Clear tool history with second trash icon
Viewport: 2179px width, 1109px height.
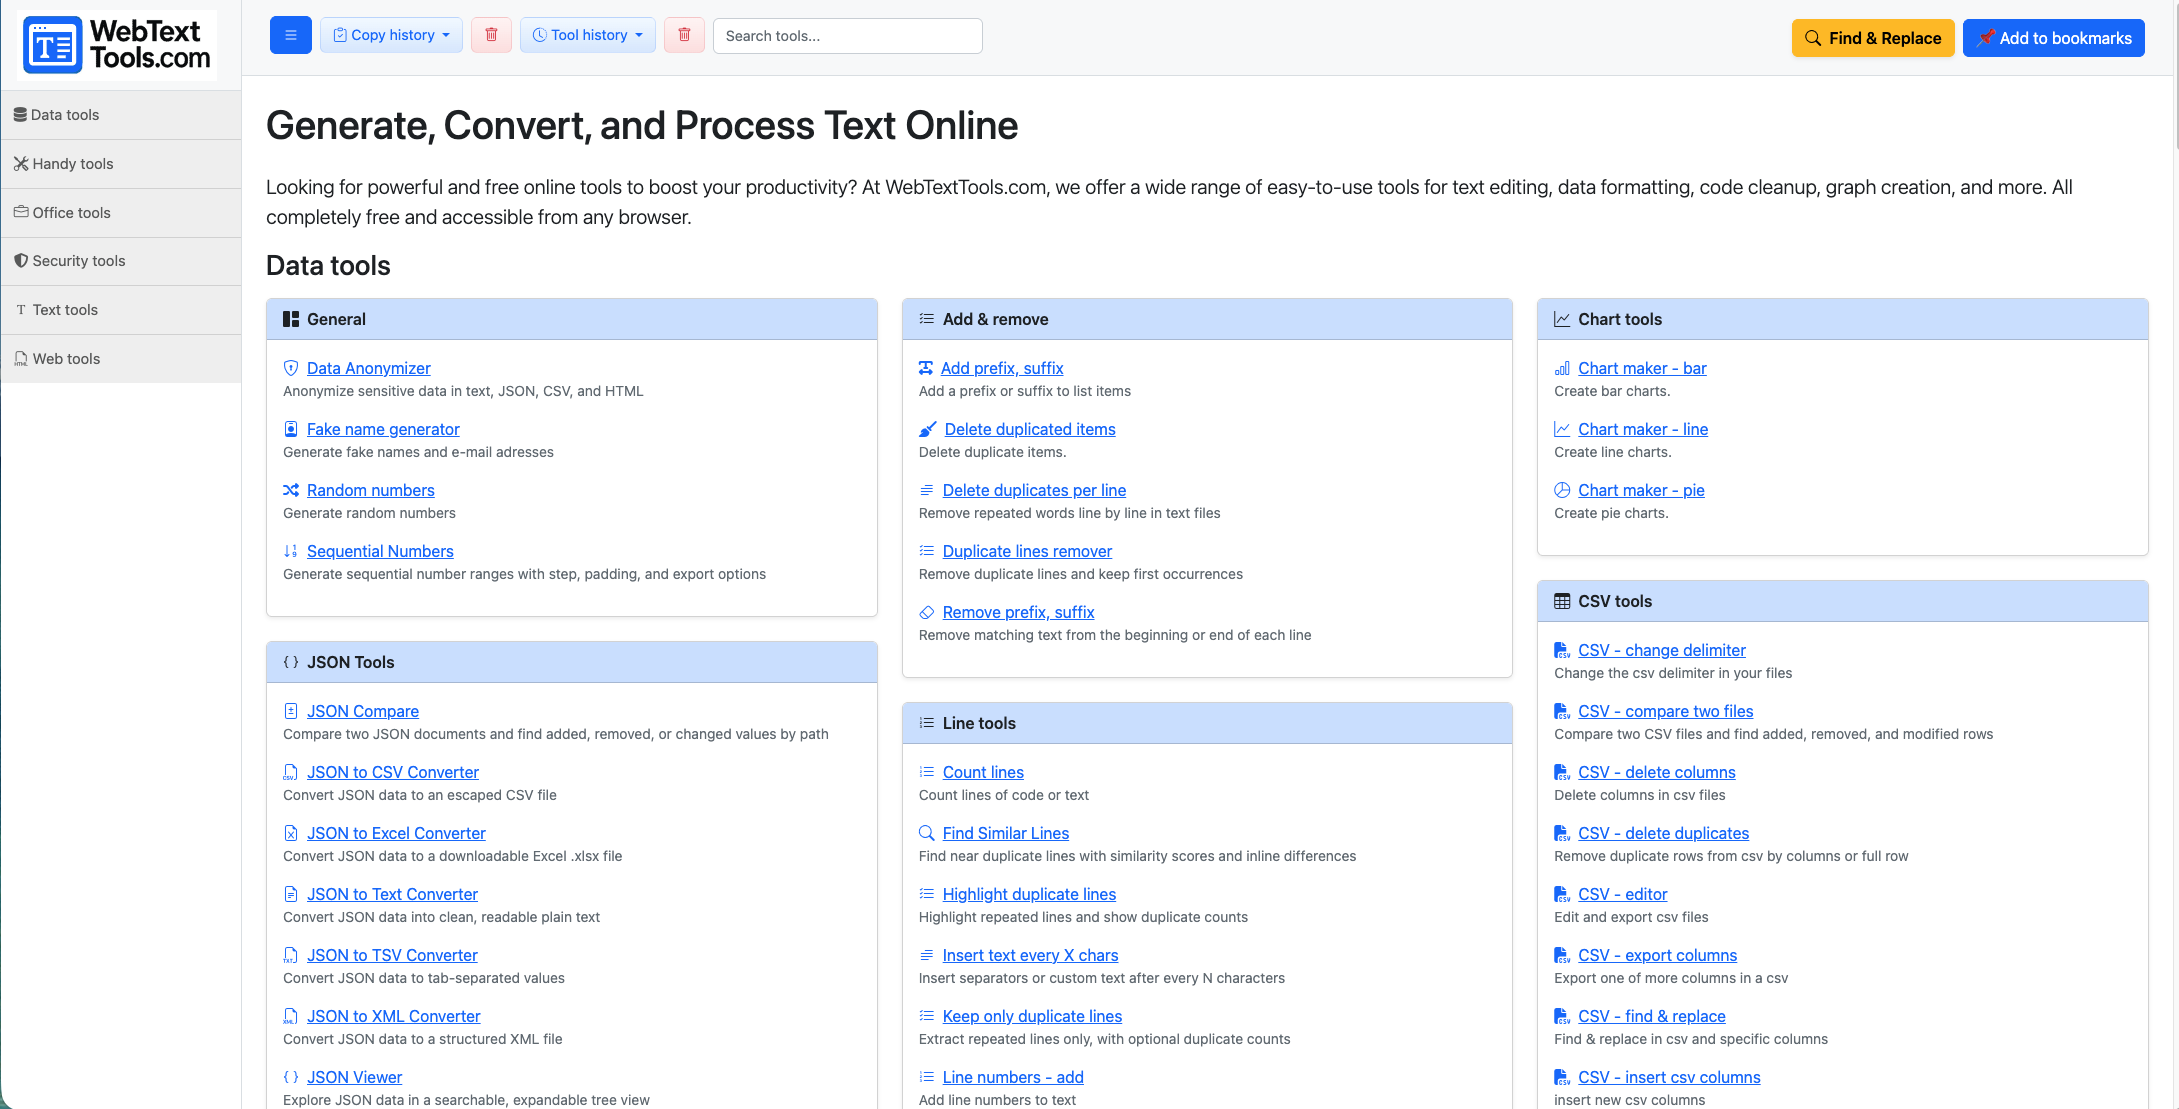684,35
